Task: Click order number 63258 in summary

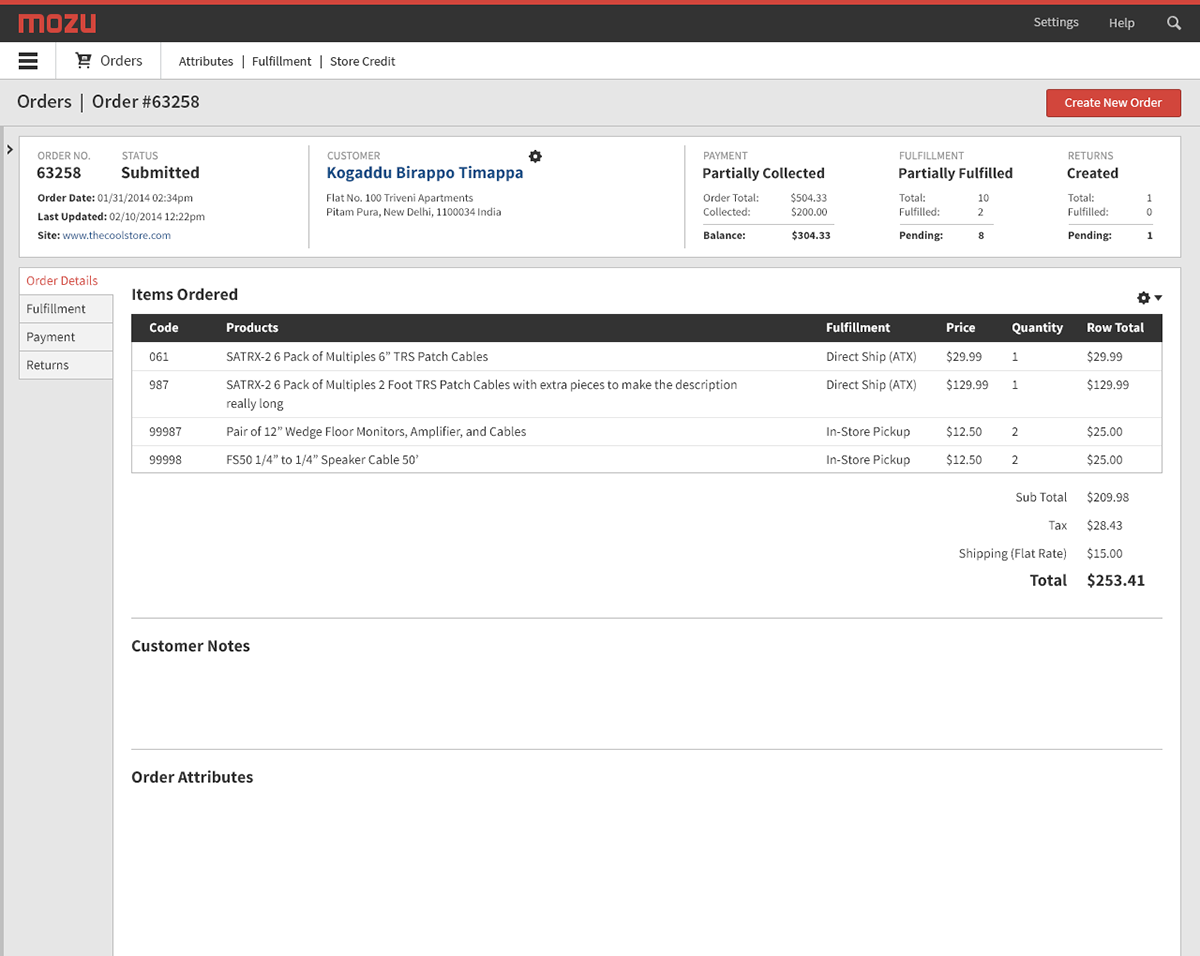Action: click(x=59, y=172)
